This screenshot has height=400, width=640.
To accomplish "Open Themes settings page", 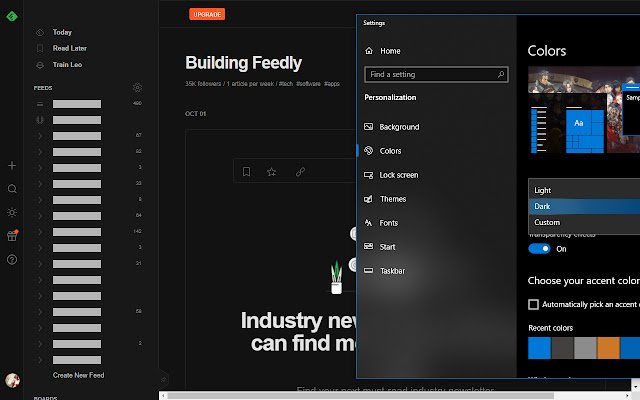I will 393,199.
